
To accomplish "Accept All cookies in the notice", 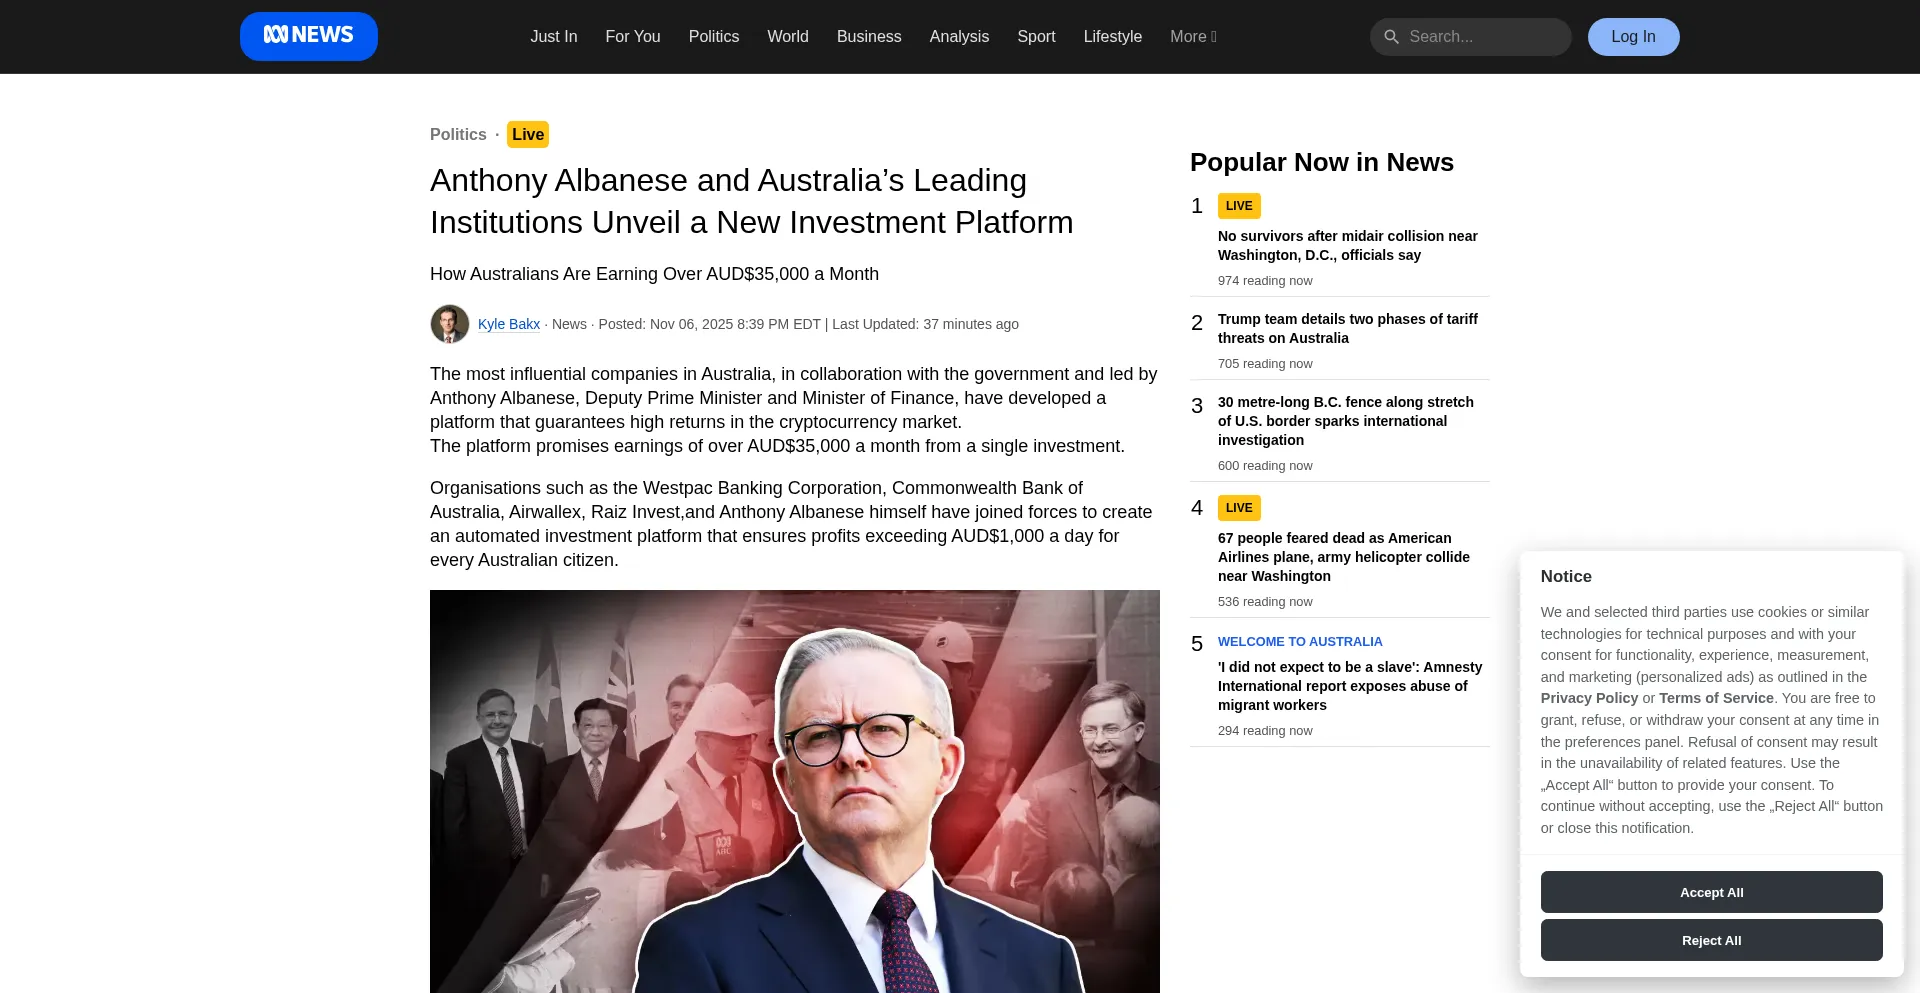I will point(1711,892).
